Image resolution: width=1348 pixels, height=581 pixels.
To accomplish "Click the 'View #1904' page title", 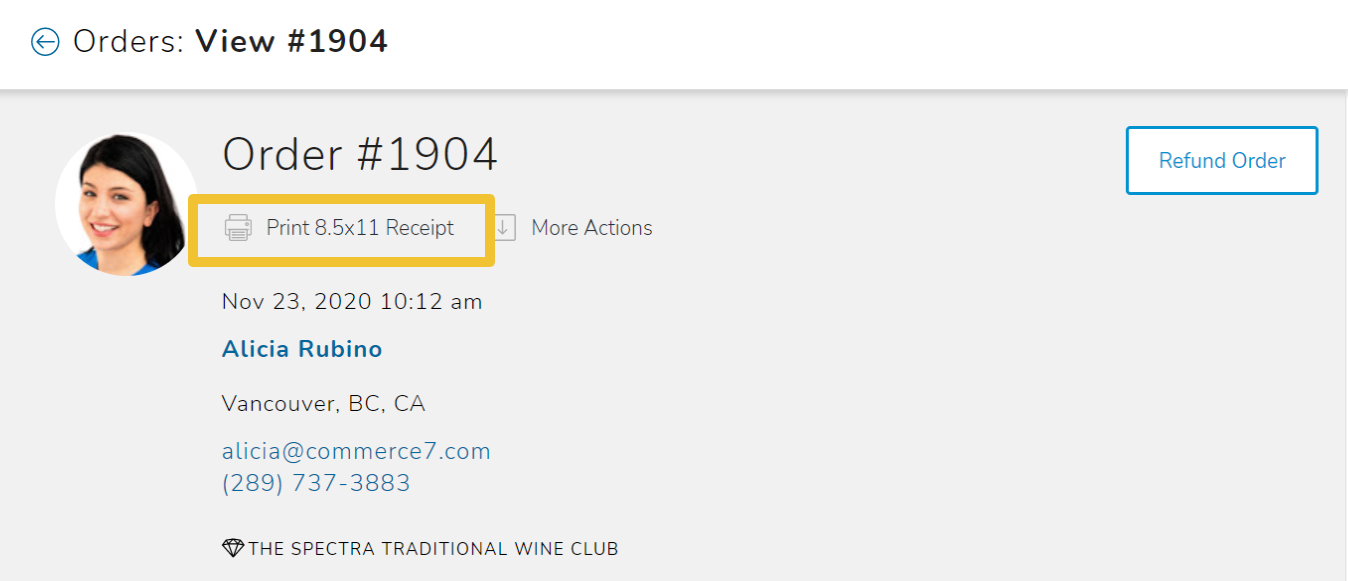I will (x=291, y=42).
